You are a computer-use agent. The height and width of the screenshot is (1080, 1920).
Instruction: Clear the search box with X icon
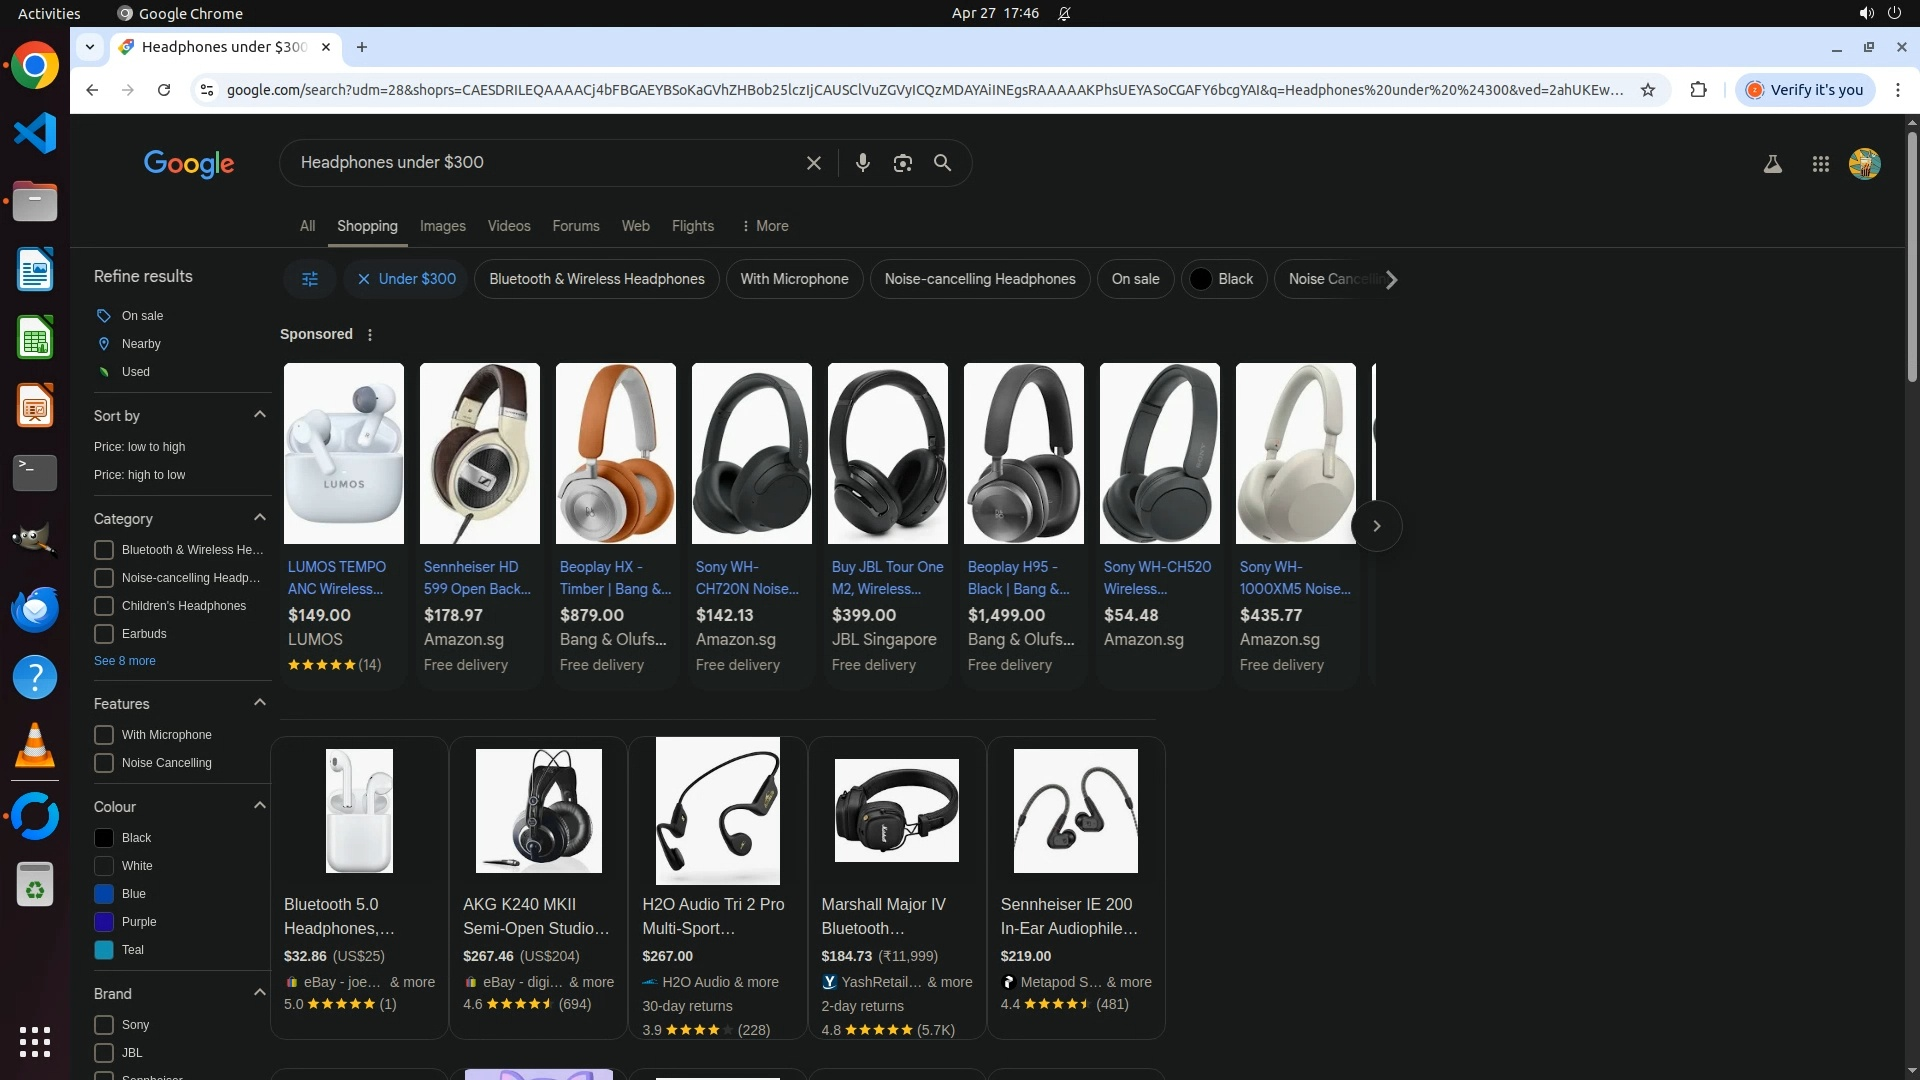[814, 163]
